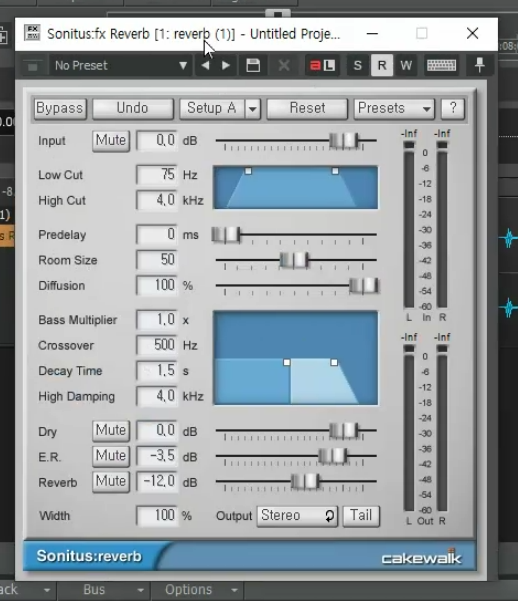Go to next preset arrow

226,66
